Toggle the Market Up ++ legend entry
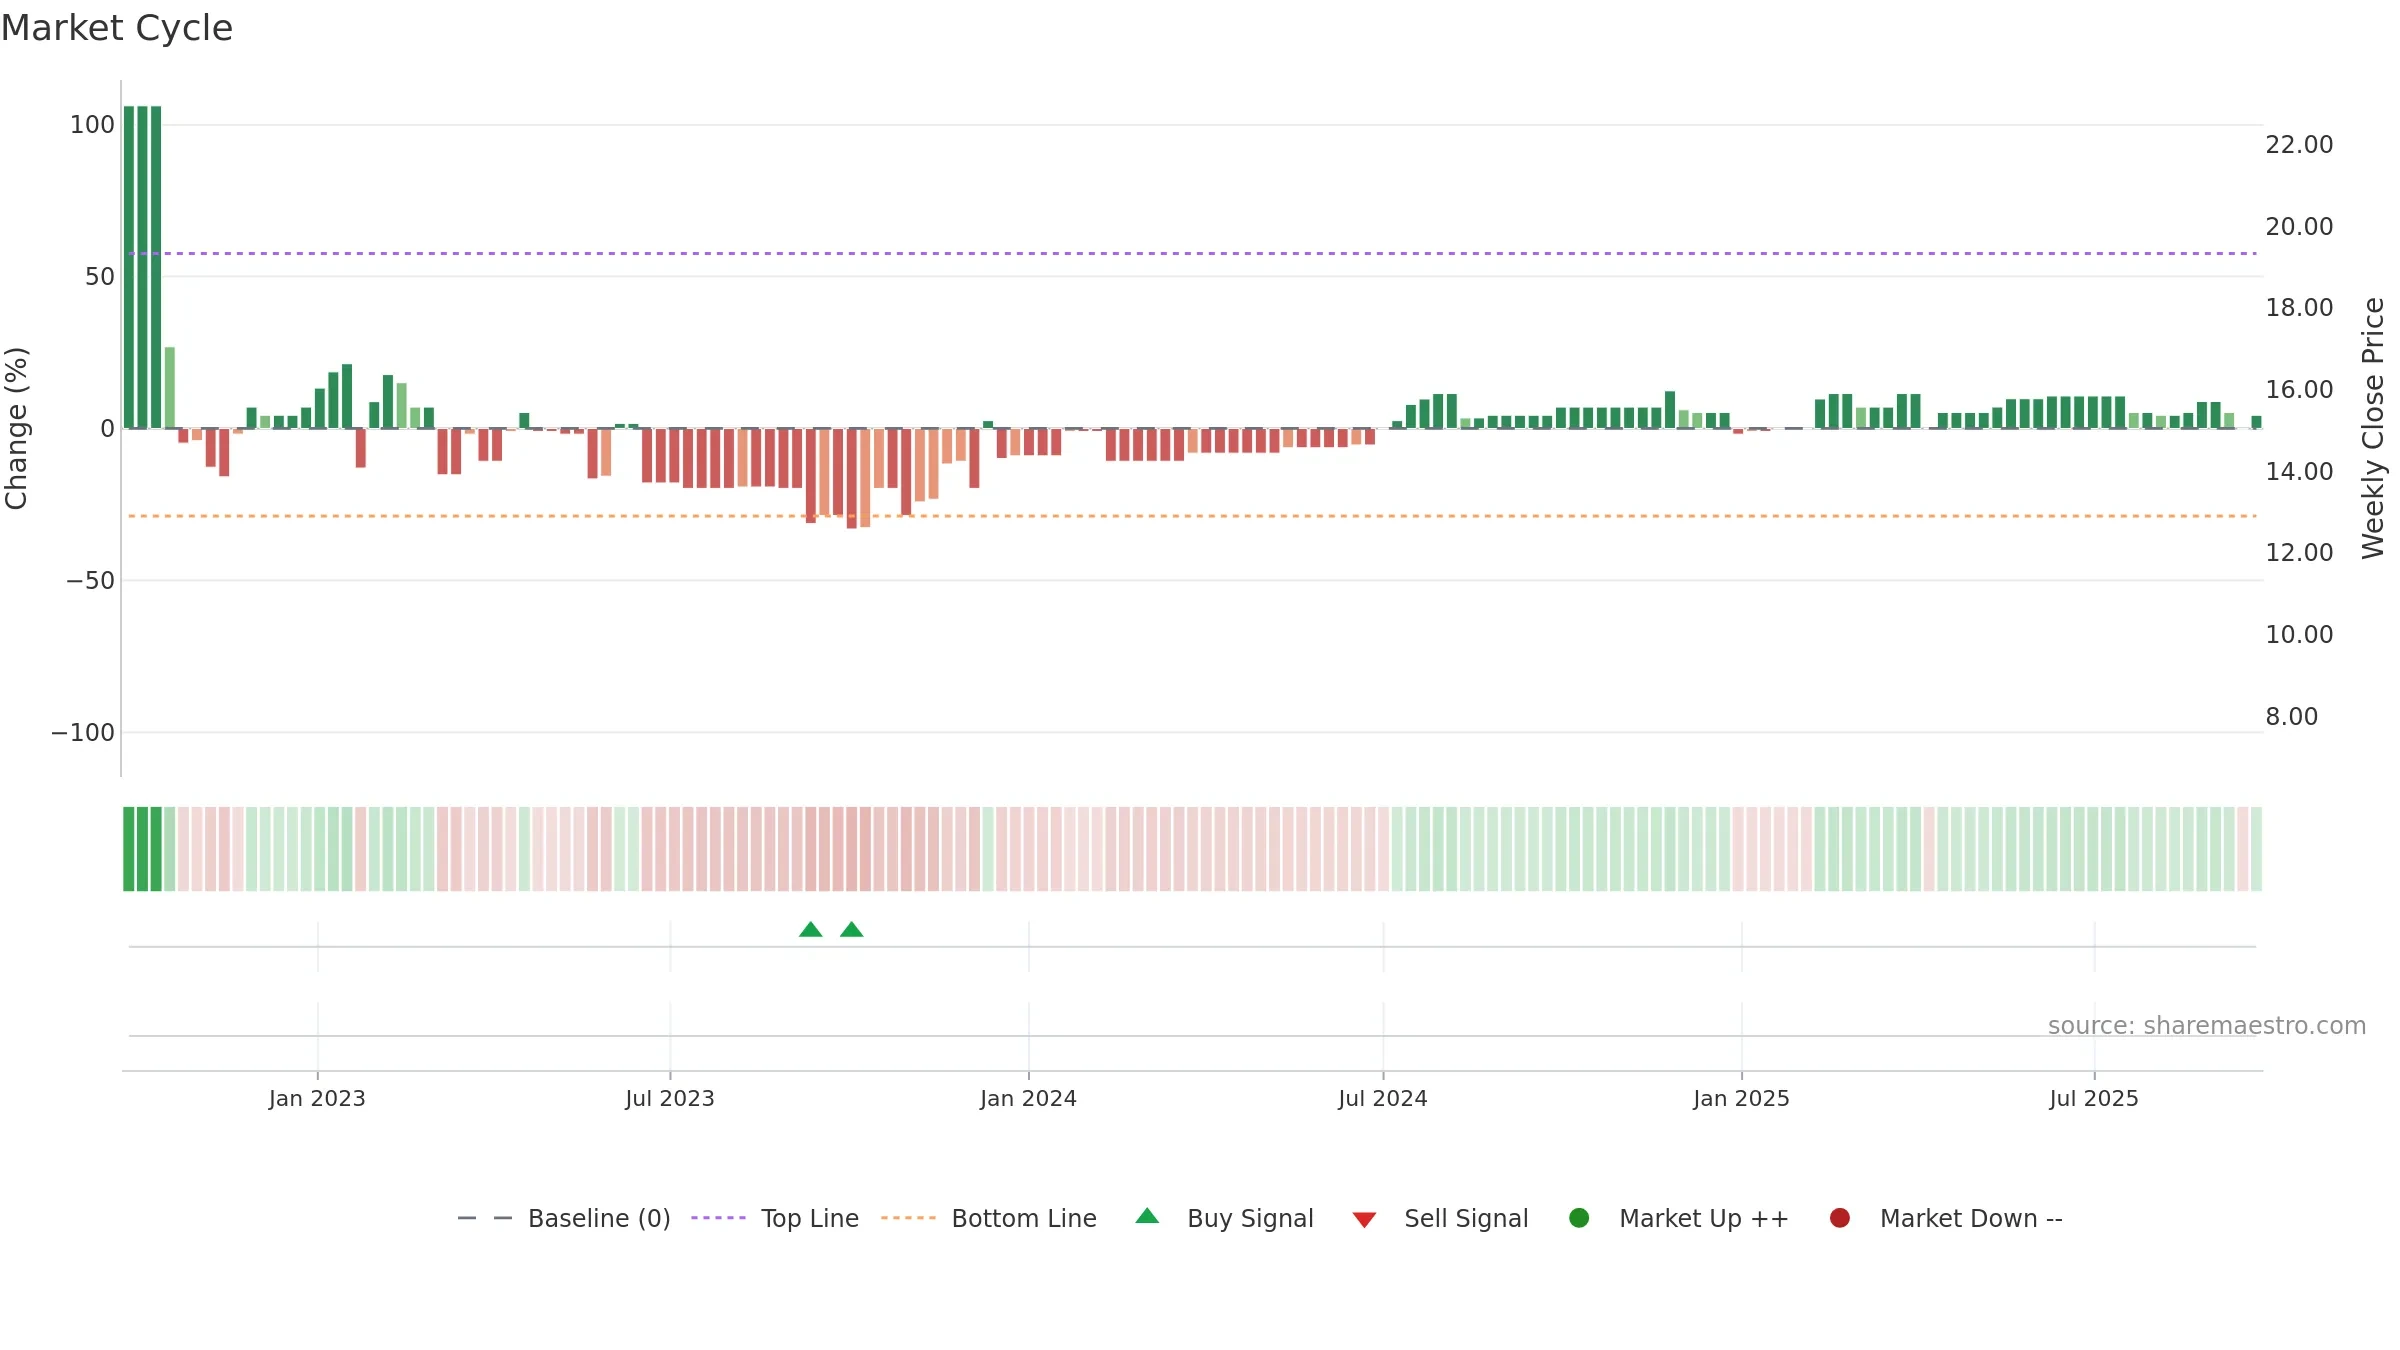Screen dimensions: 2400x1350 1679,1218
